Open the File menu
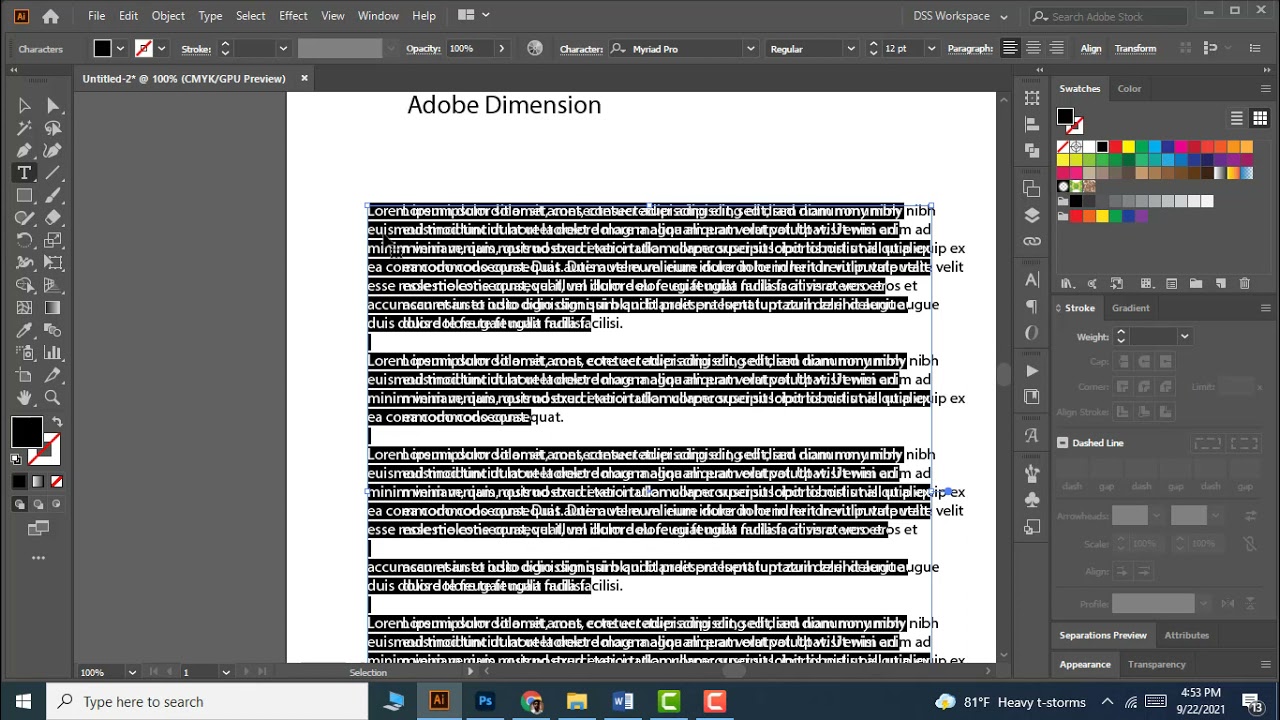This screenshot has width=1280, height=720. coord(96,16)
